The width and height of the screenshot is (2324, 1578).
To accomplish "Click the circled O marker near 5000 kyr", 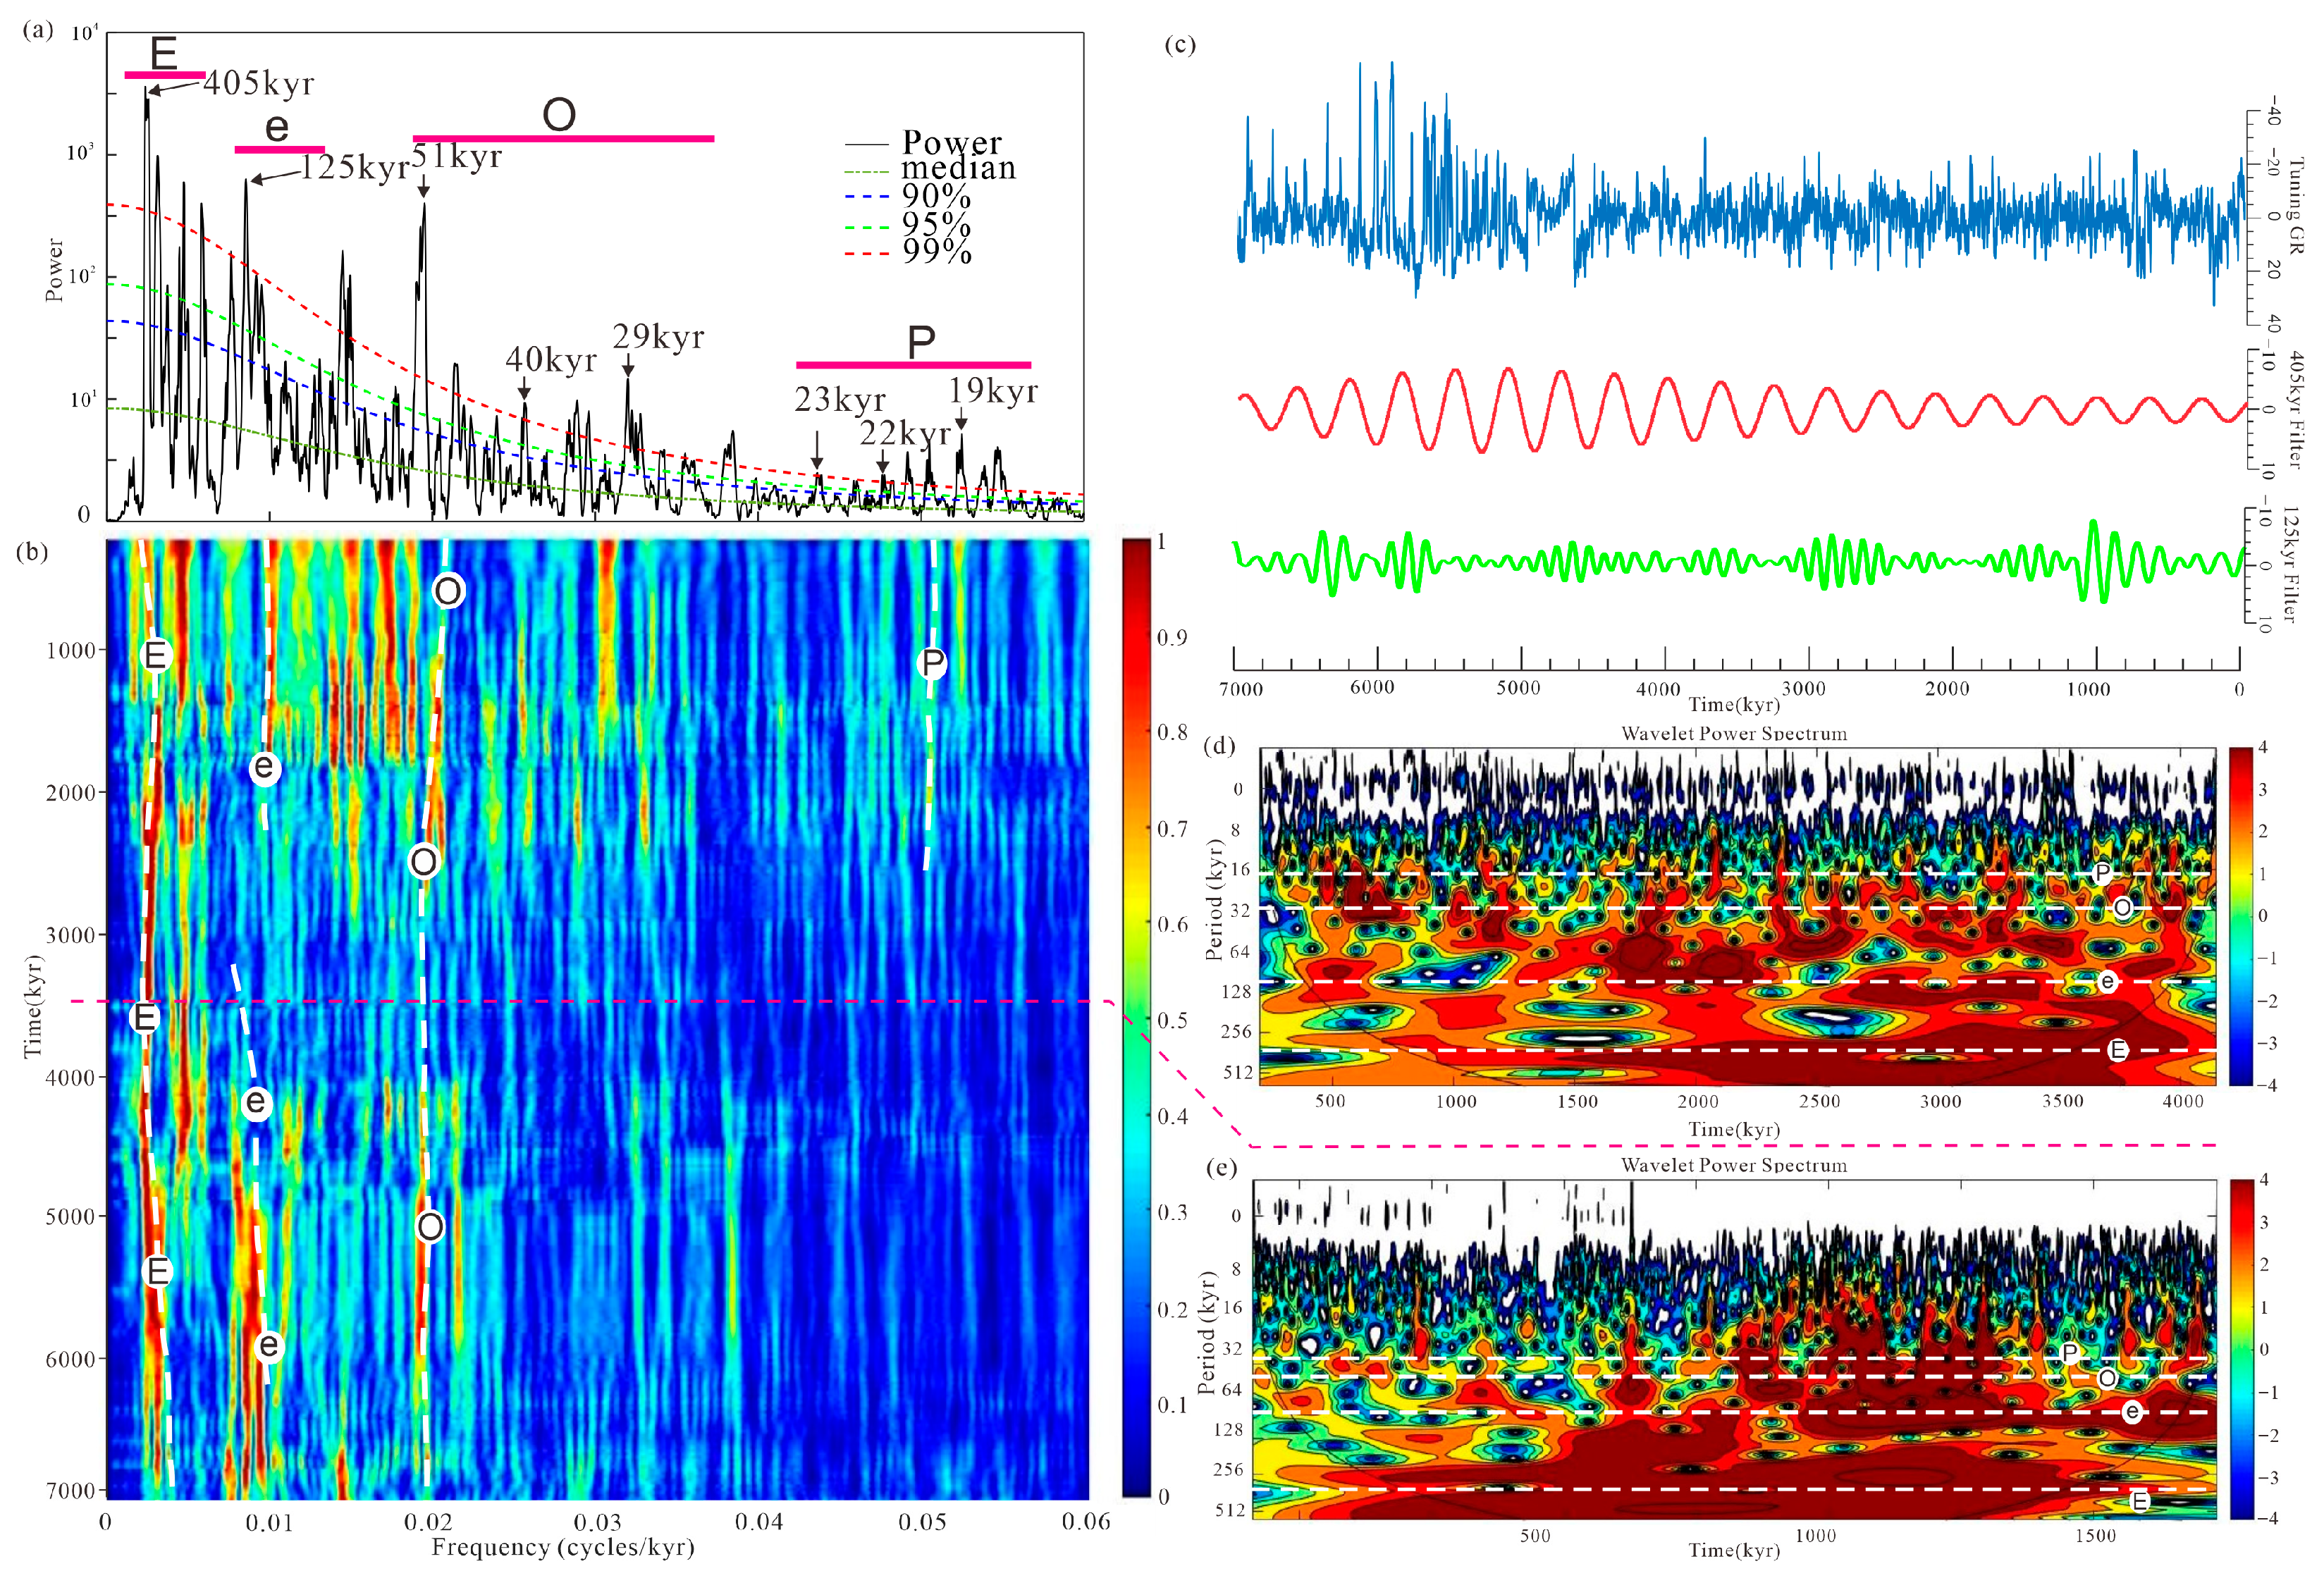I will [x=430, y=1227].
